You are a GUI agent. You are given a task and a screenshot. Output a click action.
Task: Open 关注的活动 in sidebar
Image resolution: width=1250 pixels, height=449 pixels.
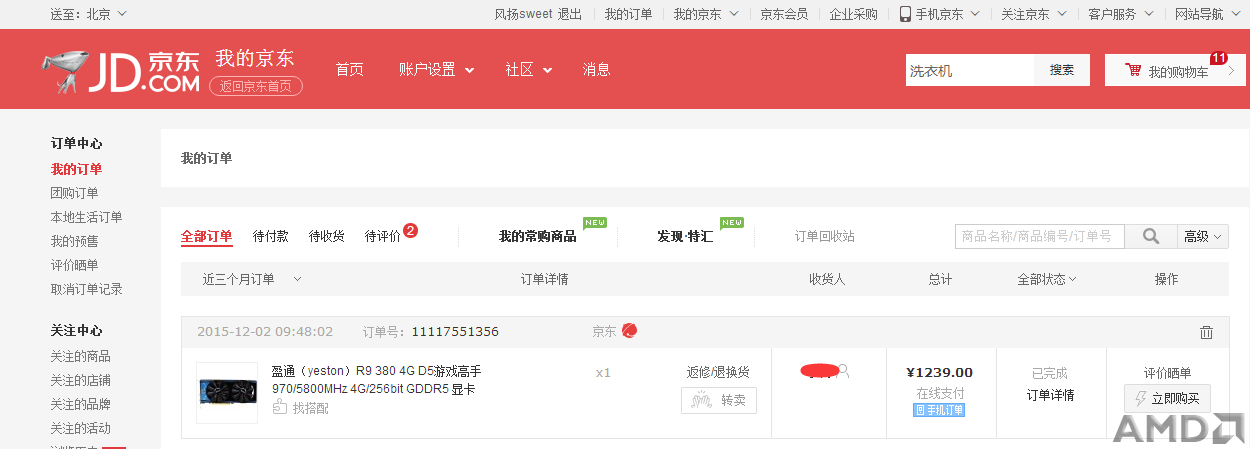(x=80, y=428)
